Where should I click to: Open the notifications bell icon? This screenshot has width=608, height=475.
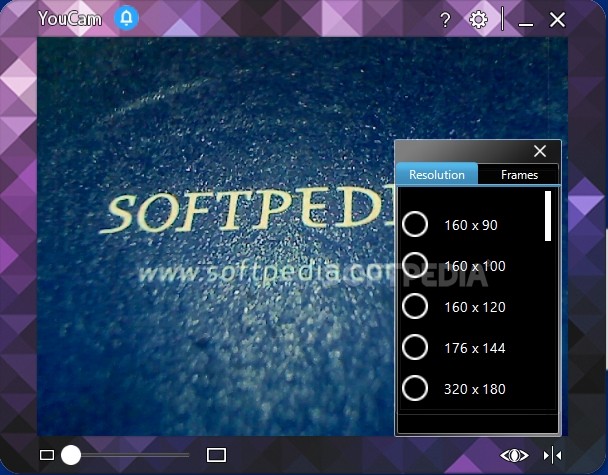(x=126, y=18)
